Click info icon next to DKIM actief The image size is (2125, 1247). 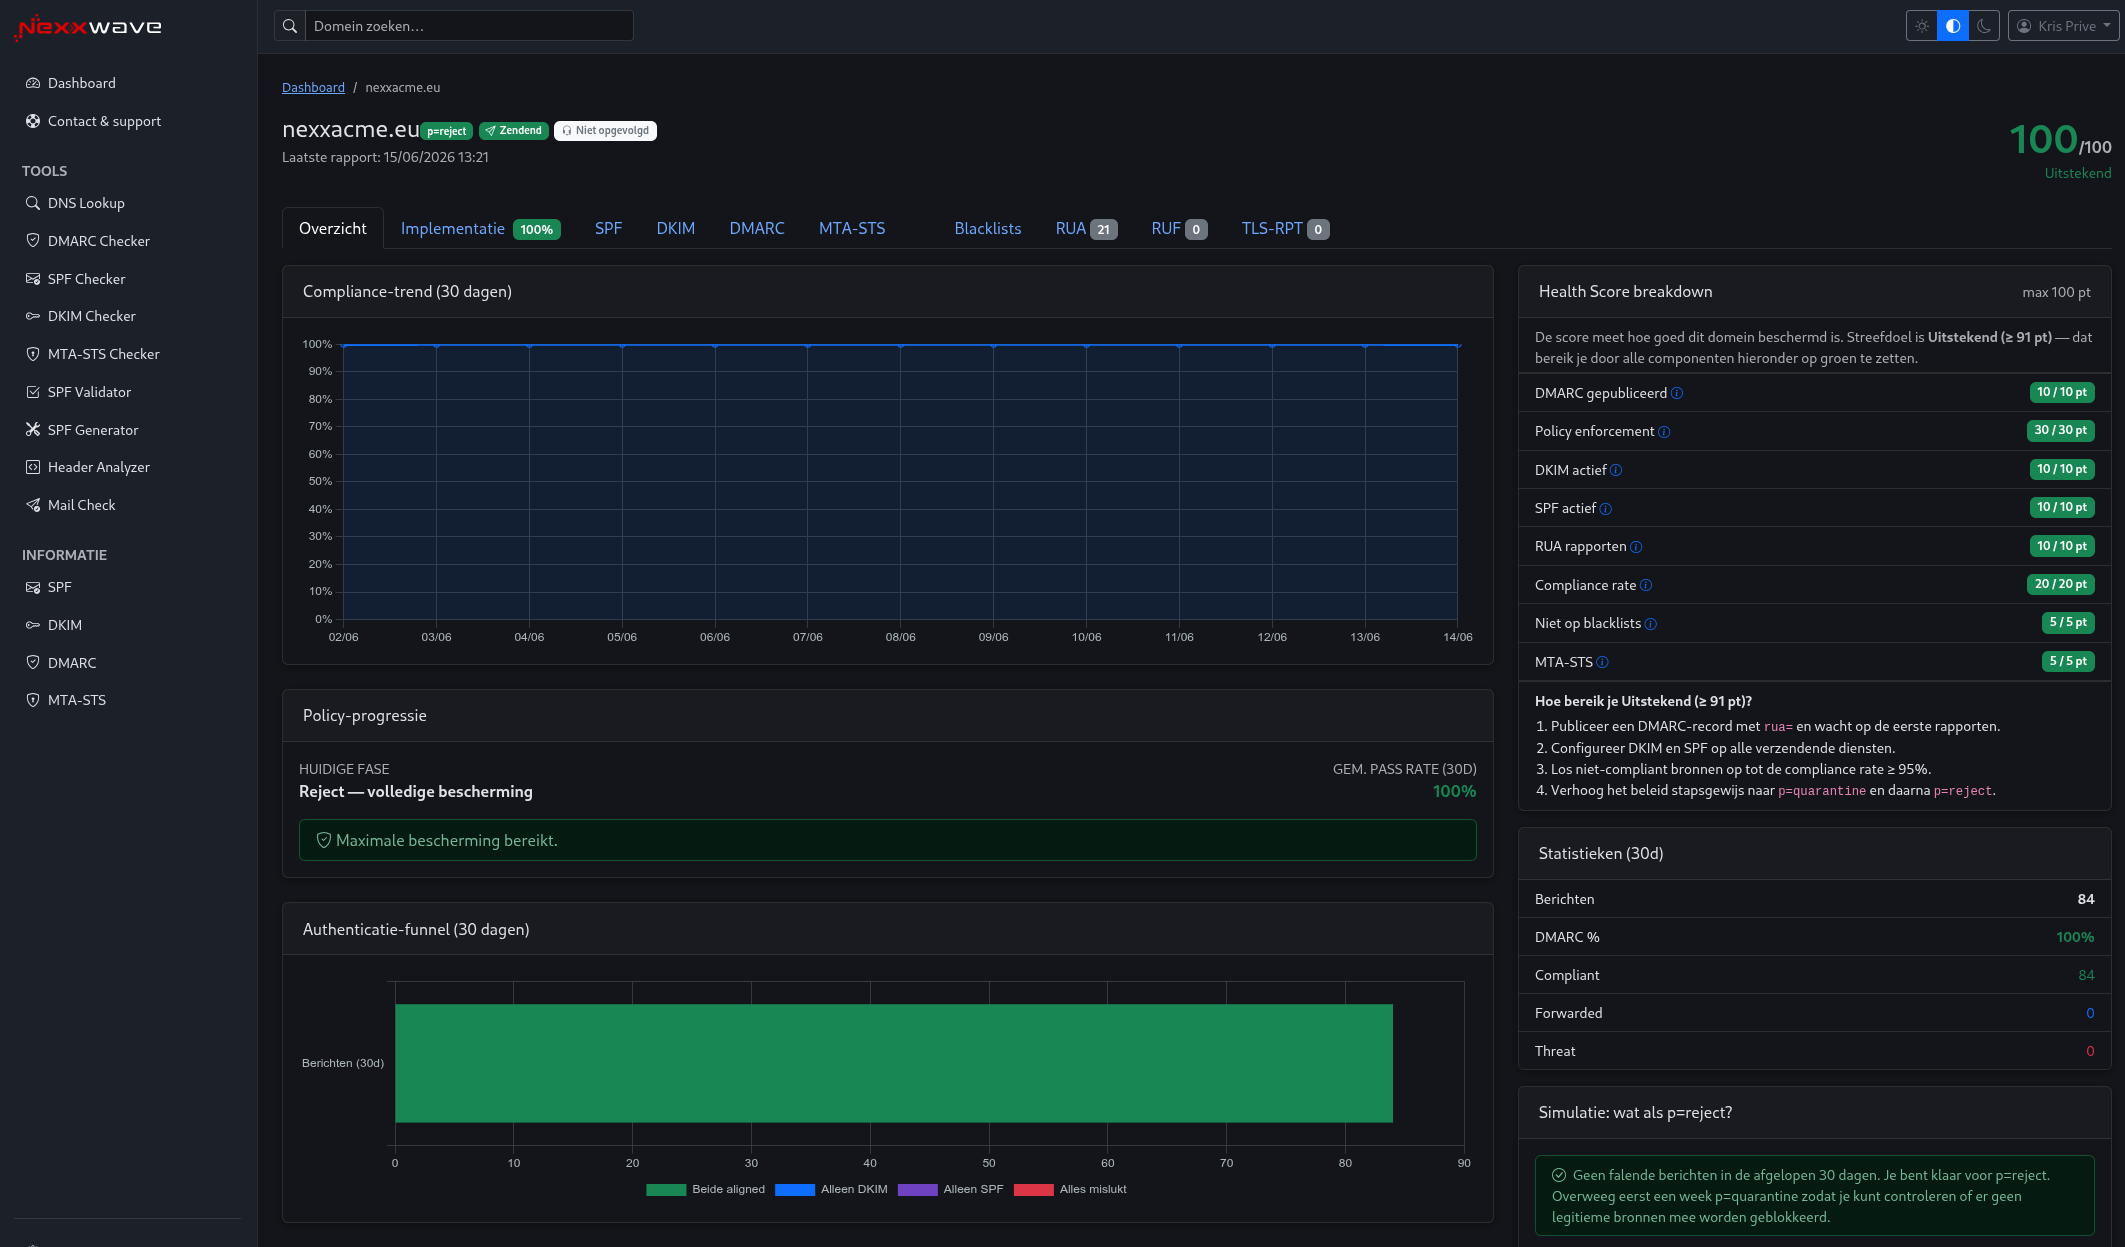pyautogui.click(x=1616, y=470)
